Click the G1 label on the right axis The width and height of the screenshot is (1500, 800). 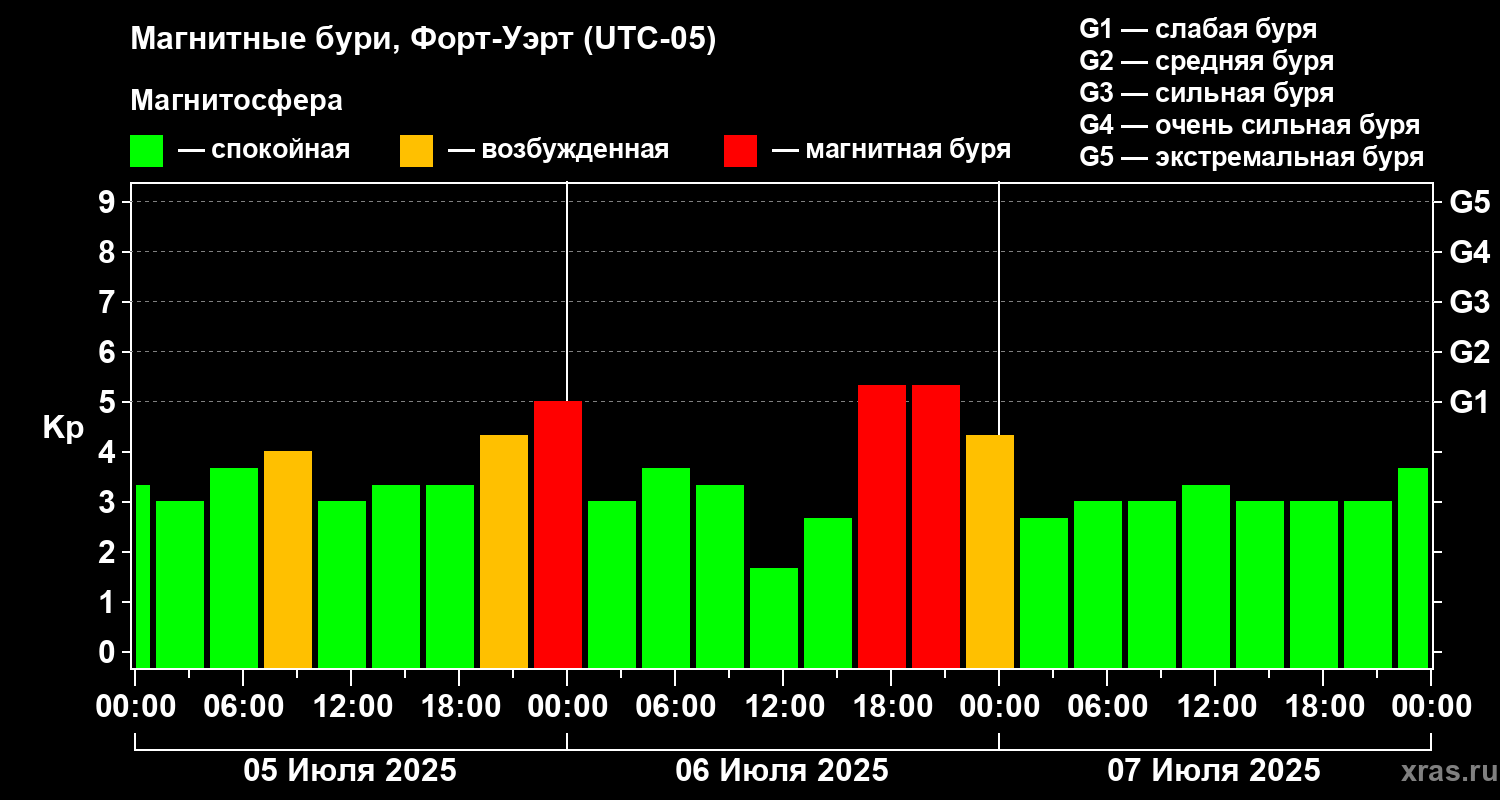[x=1469, y=402]
